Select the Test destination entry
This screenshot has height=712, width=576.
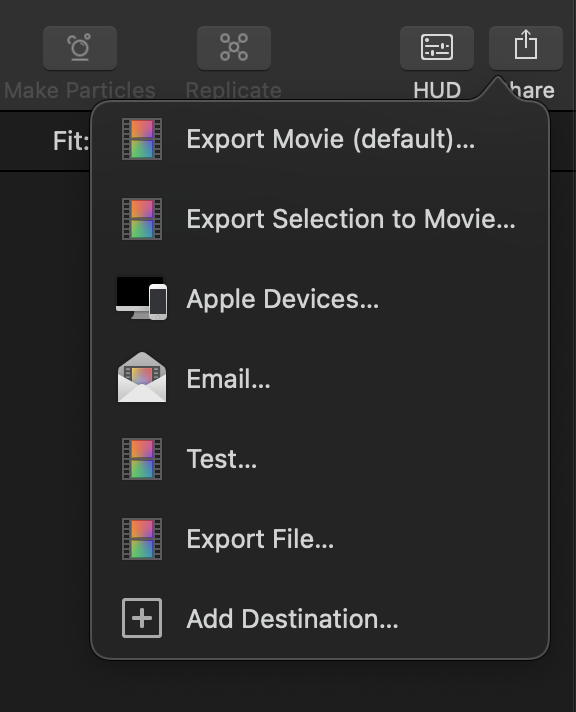coord(320,459)
